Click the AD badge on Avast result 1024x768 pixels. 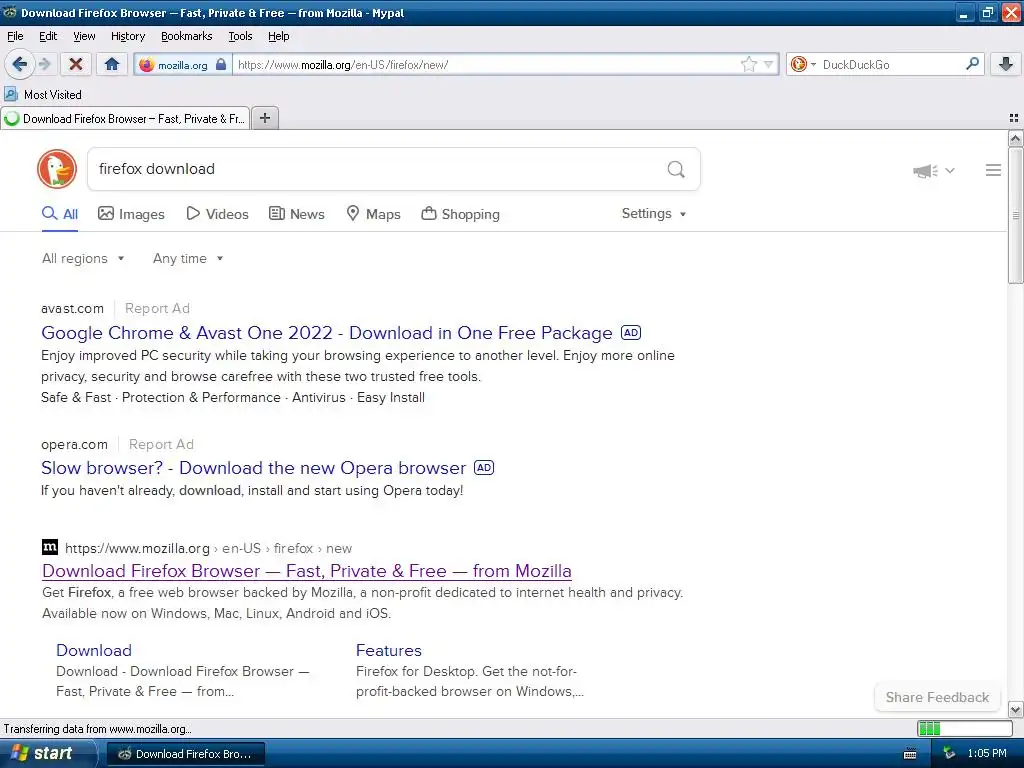point(631,332)
